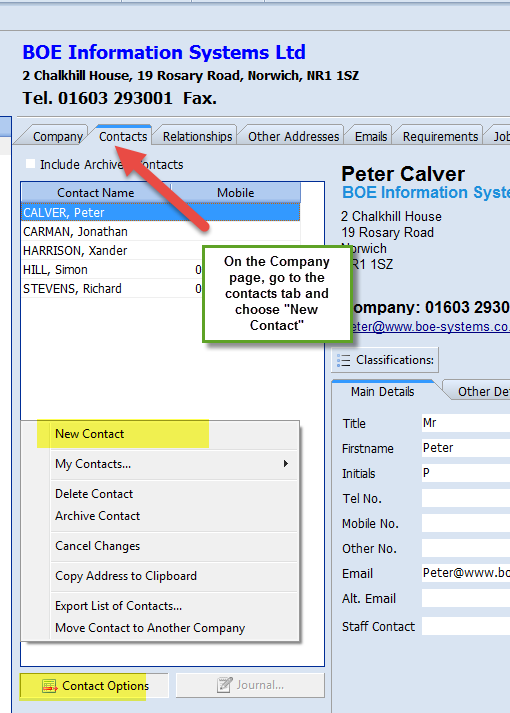Click the Initials field showing P
The image size is (510, 713).
466,473
